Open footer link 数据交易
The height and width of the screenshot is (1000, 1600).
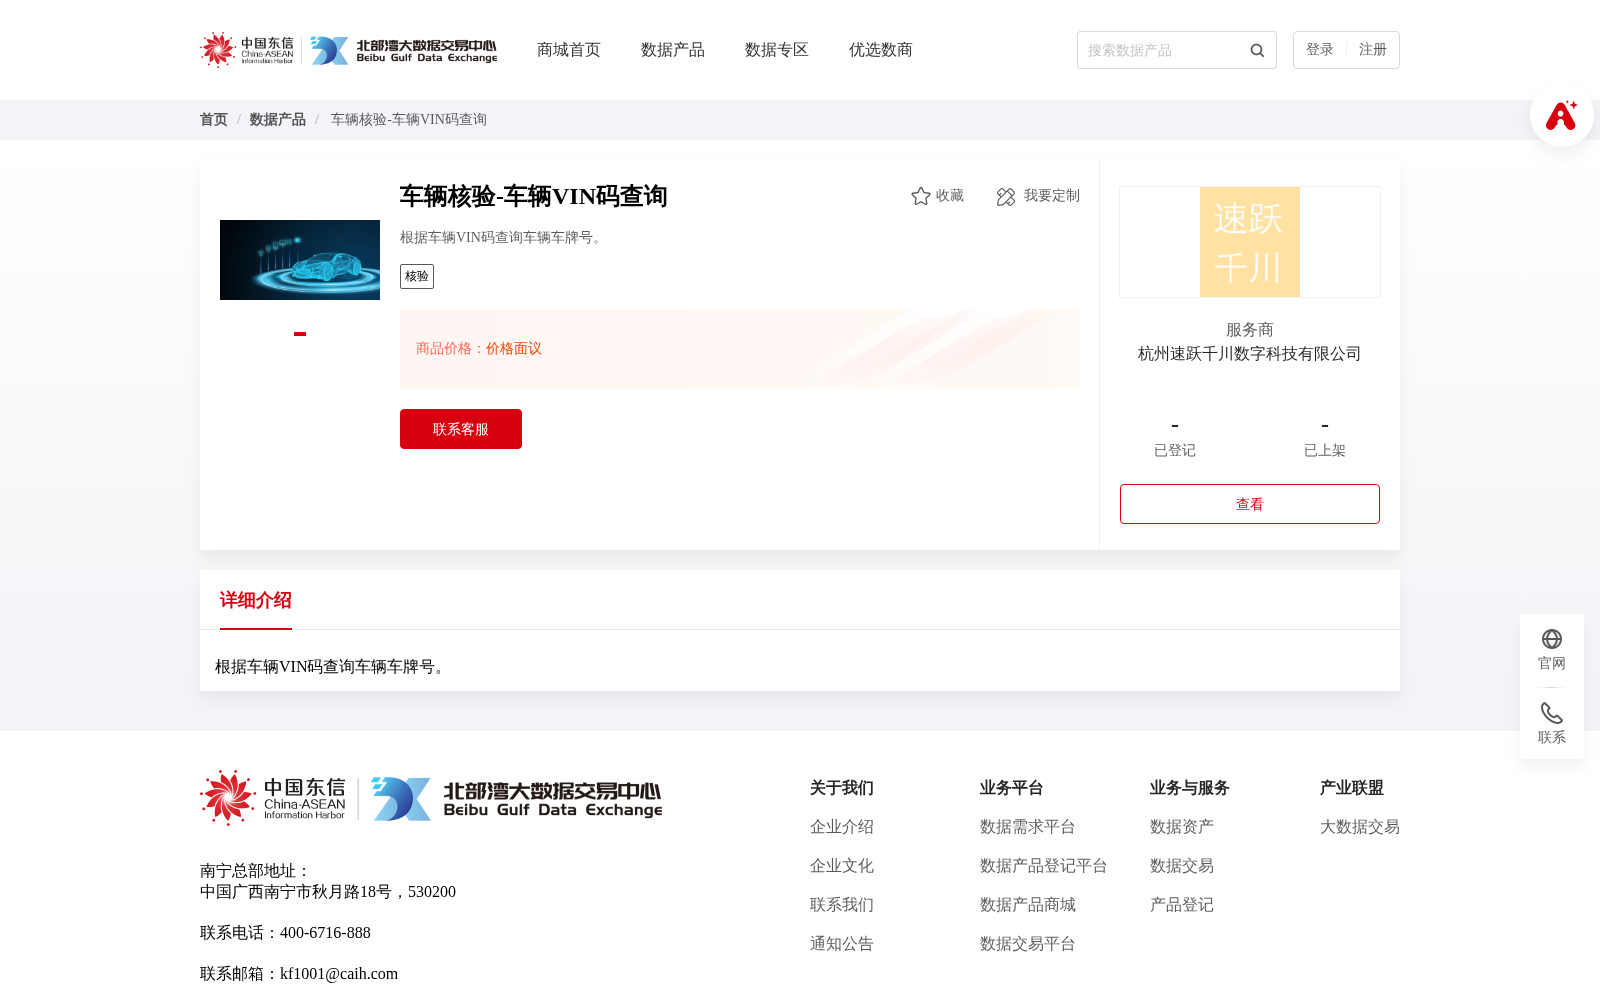[1182, 866]
